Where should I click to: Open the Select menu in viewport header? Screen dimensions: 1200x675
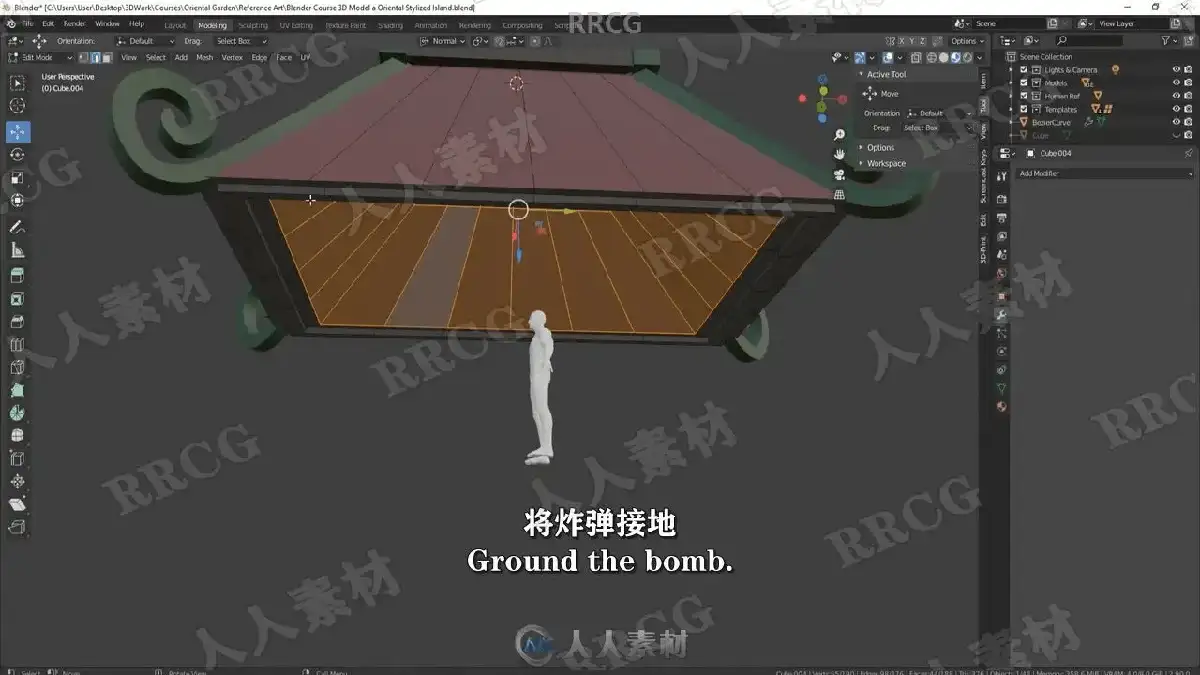point(156,57)
